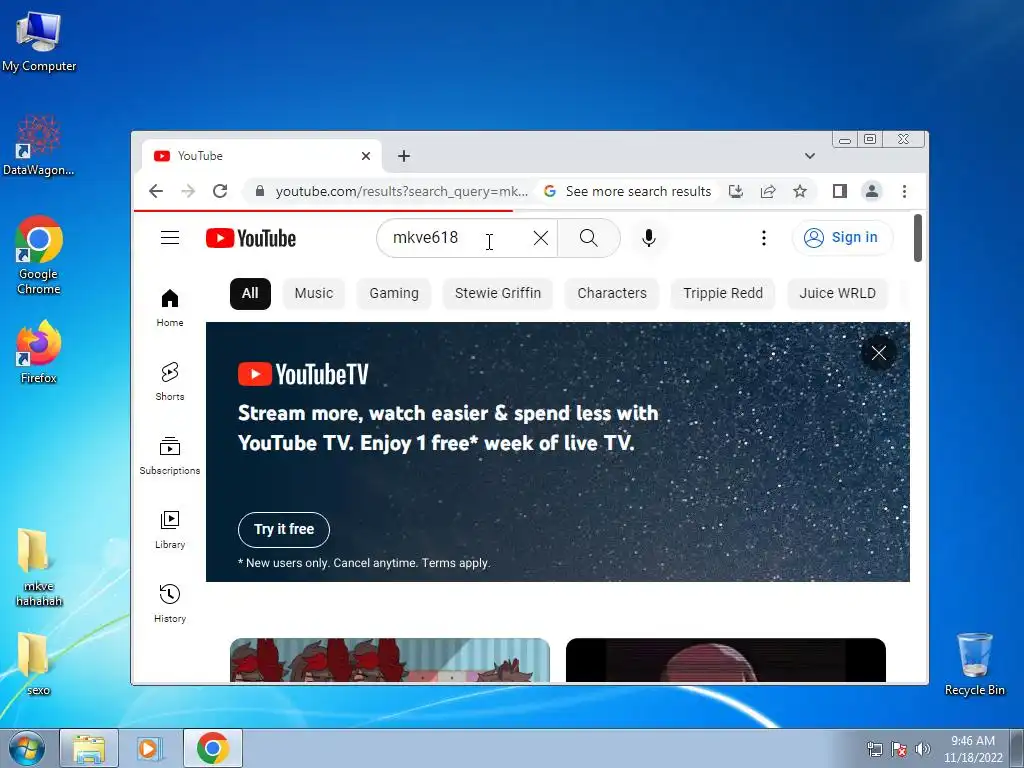Expand the tab search chevron
The width and height of the screenshot is (1024, 768).
[x=810, y=156]
